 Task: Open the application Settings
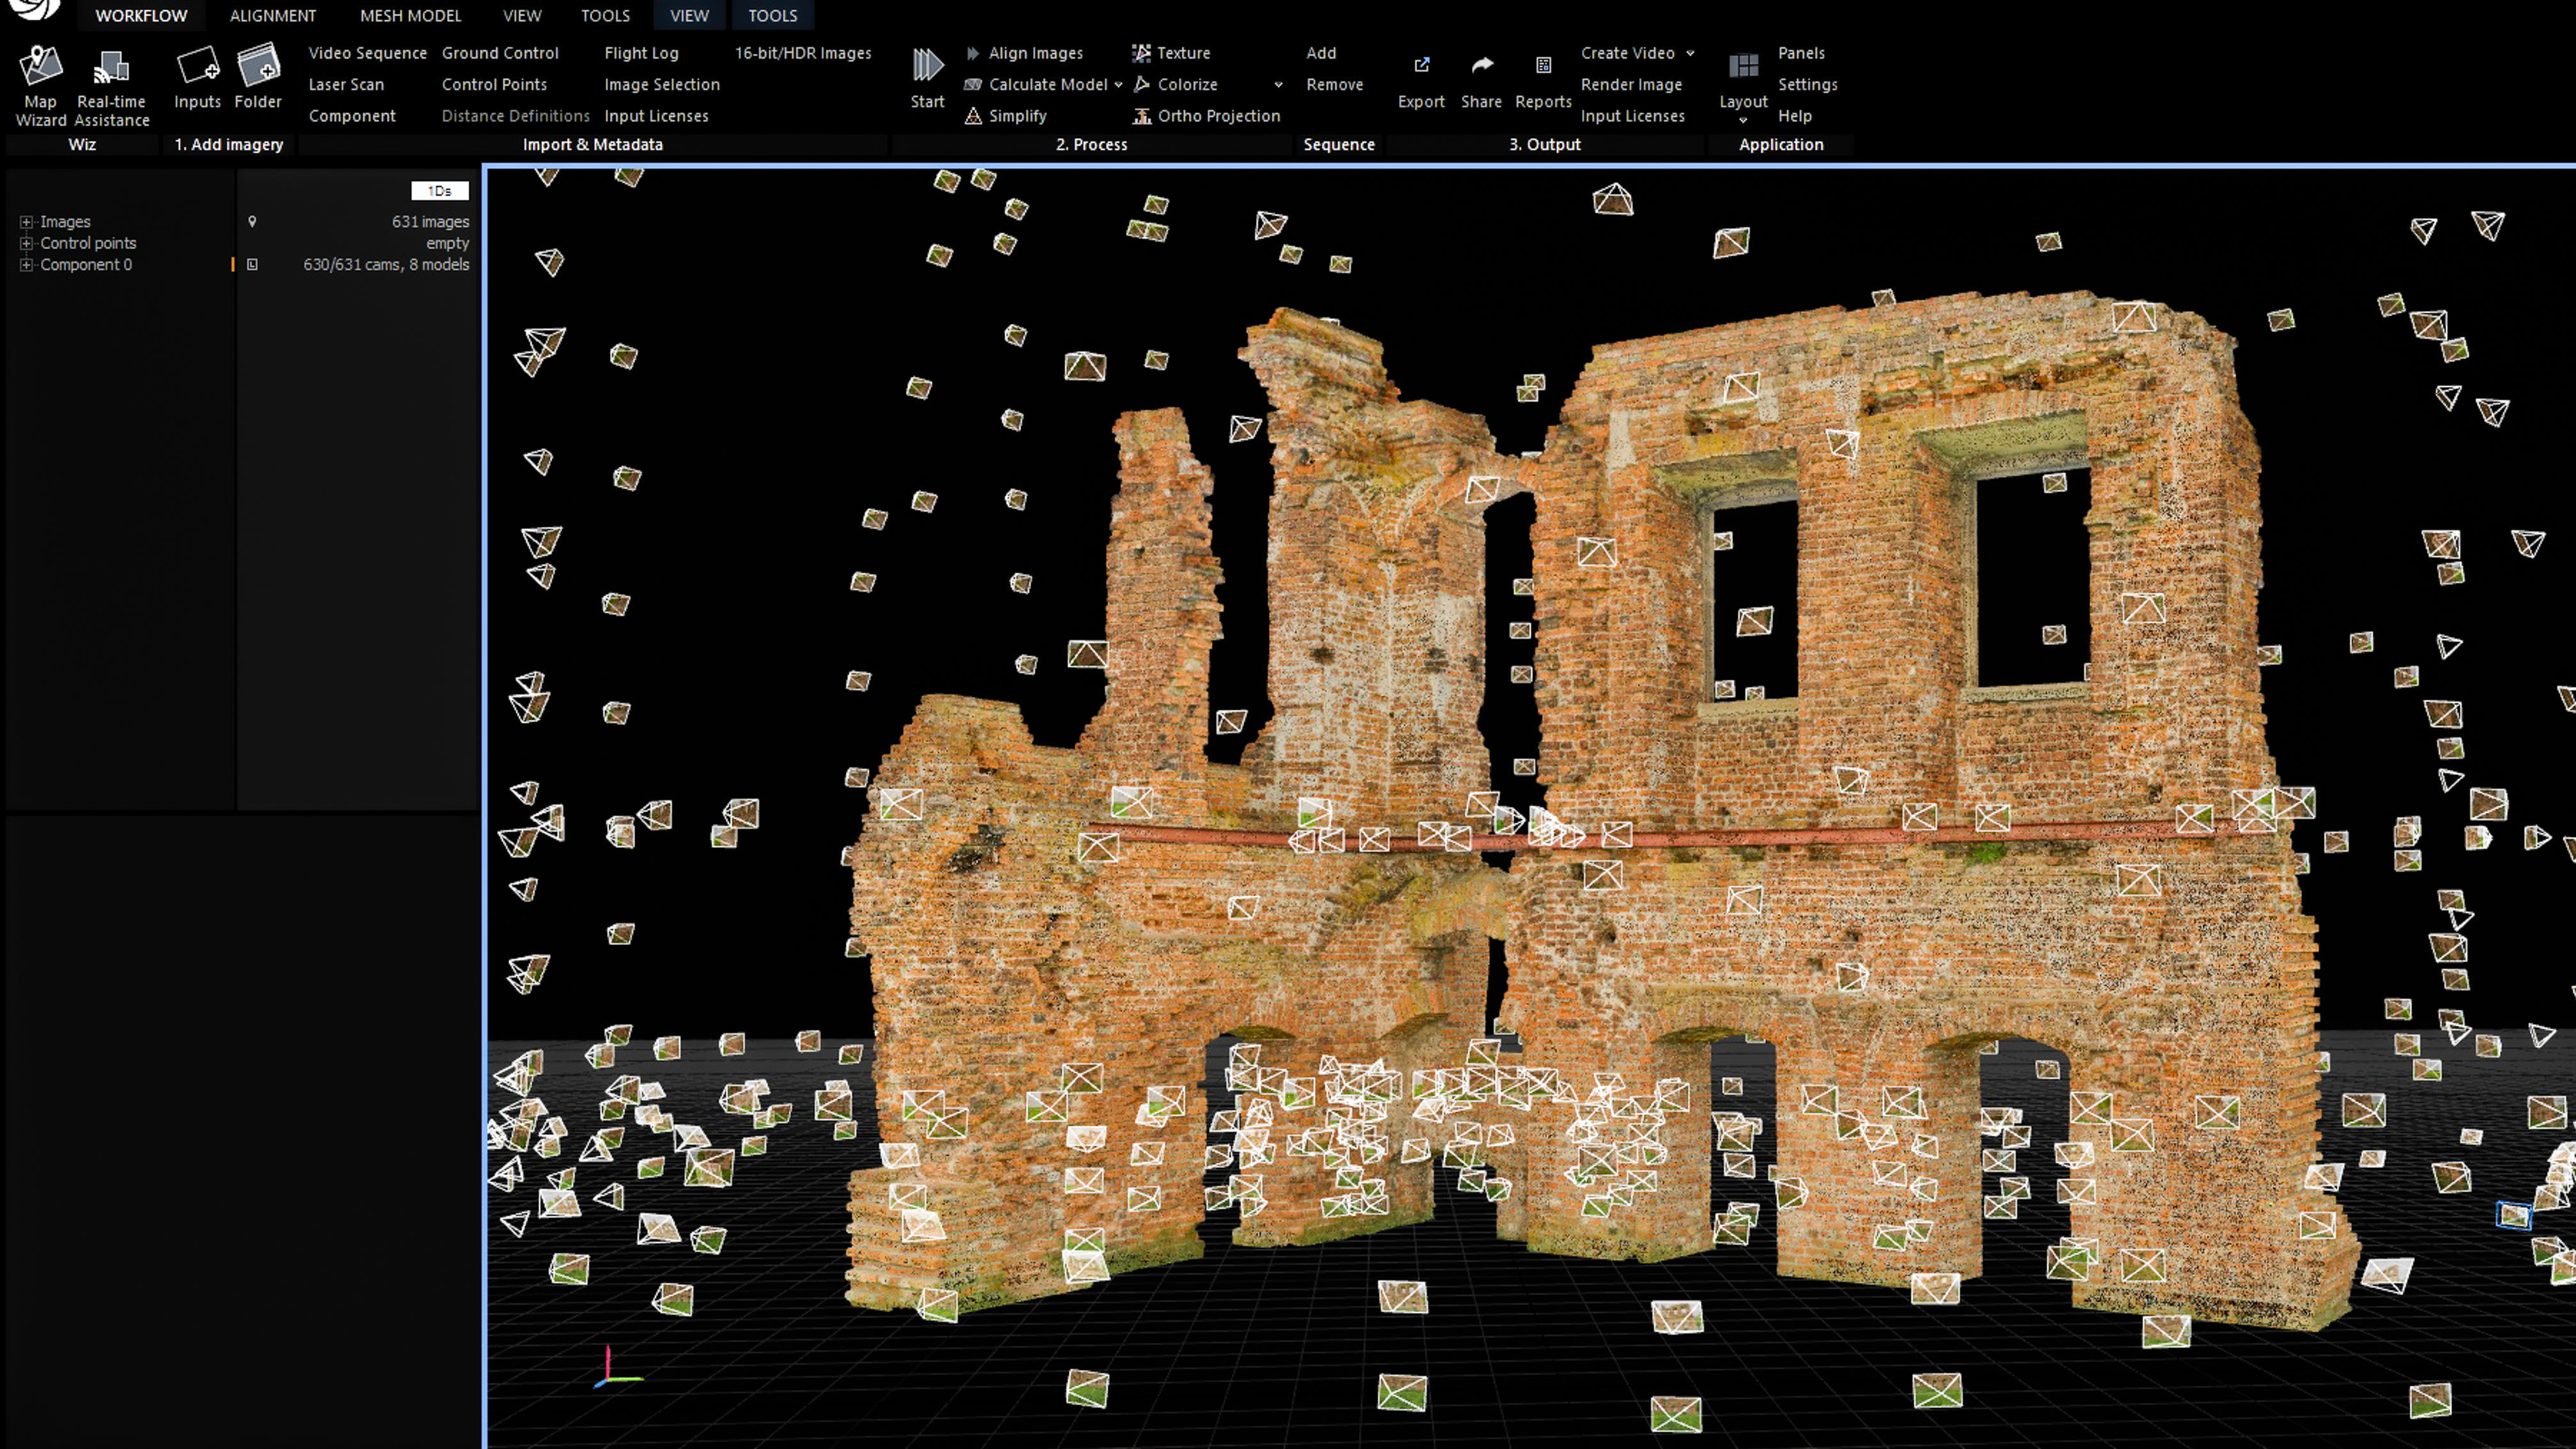(1807, 85)
